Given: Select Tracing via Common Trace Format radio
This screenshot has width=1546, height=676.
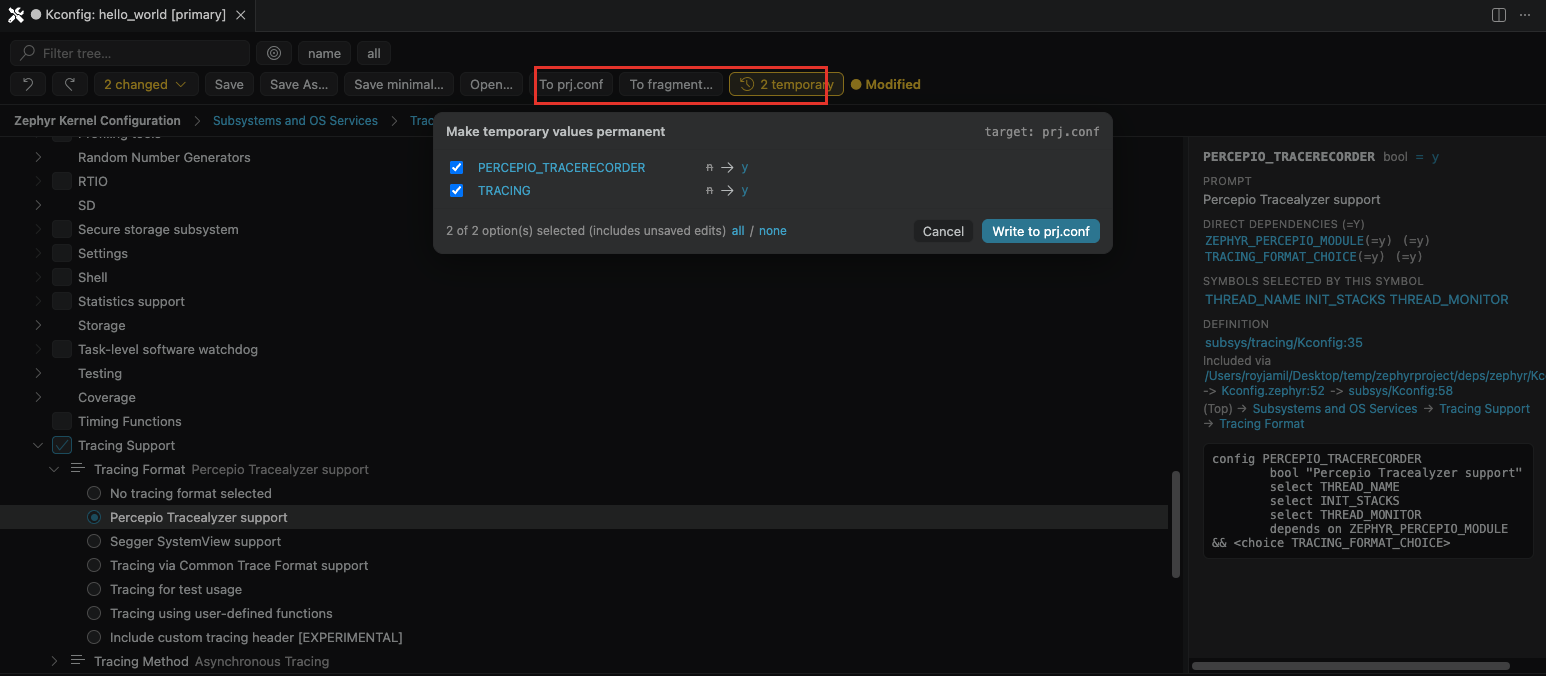Looking at the screenshot, I should click(94, 565).
